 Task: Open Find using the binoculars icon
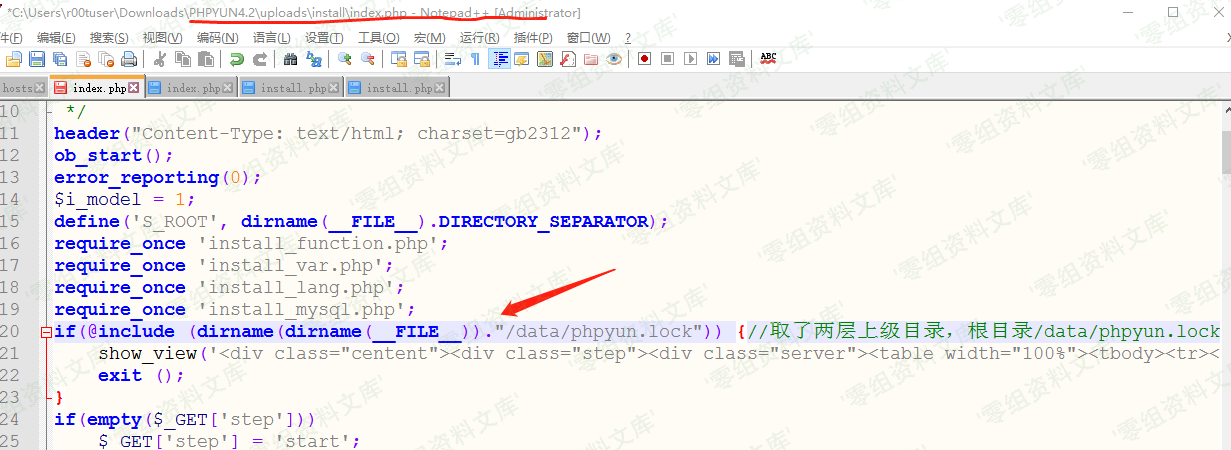(289, 59)
